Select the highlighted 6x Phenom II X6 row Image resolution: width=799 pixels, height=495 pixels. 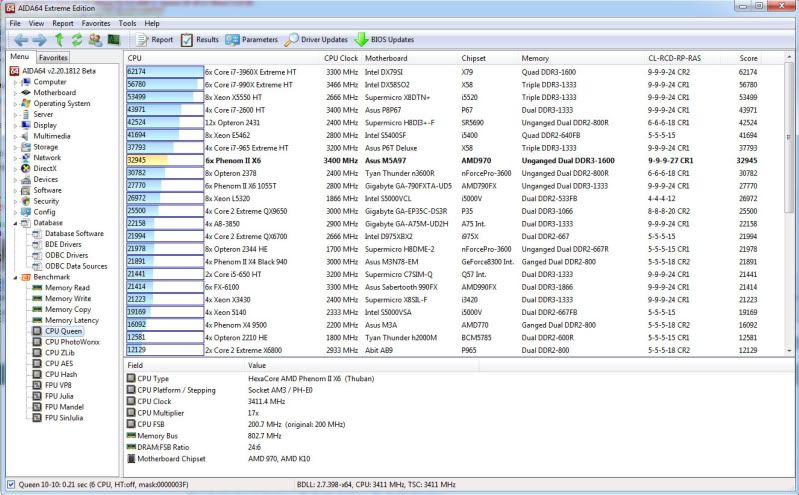click(x=400, y=159)
